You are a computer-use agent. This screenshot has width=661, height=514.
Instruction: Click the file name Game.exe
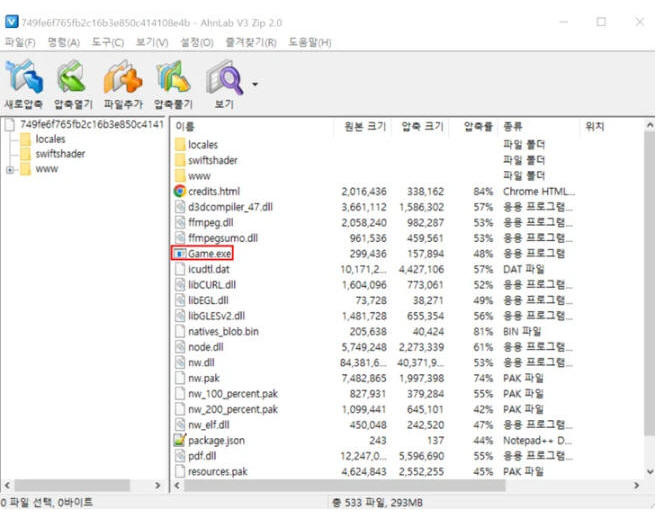point(210,254)
